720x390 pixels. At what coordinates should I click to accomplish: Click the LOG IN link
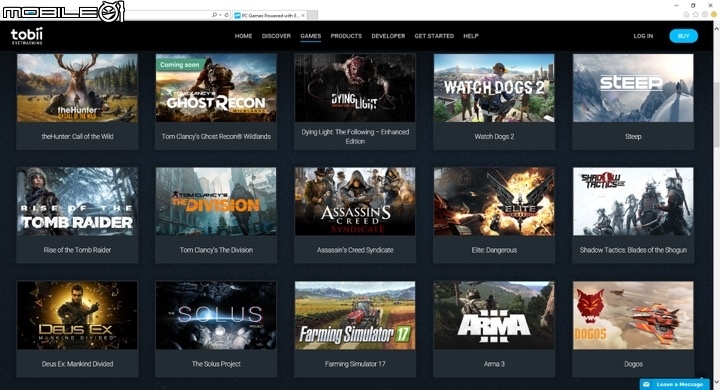coord(643,36)
